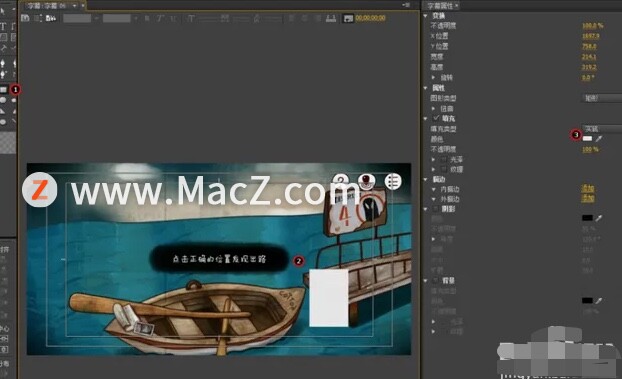The height and width of the screenshot is (379, 622).
Task: Click the timecode 00;00;00;00 display
Action: (x=370, y=18)
